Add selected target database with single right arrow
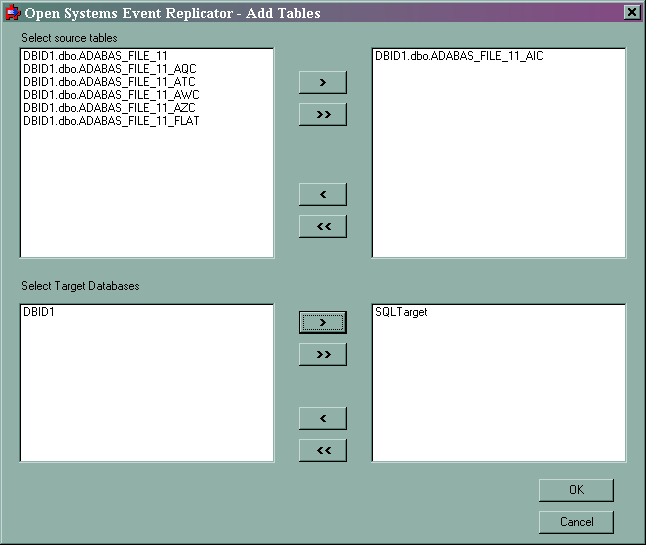646x545 pixels. [x=323, y=323]
